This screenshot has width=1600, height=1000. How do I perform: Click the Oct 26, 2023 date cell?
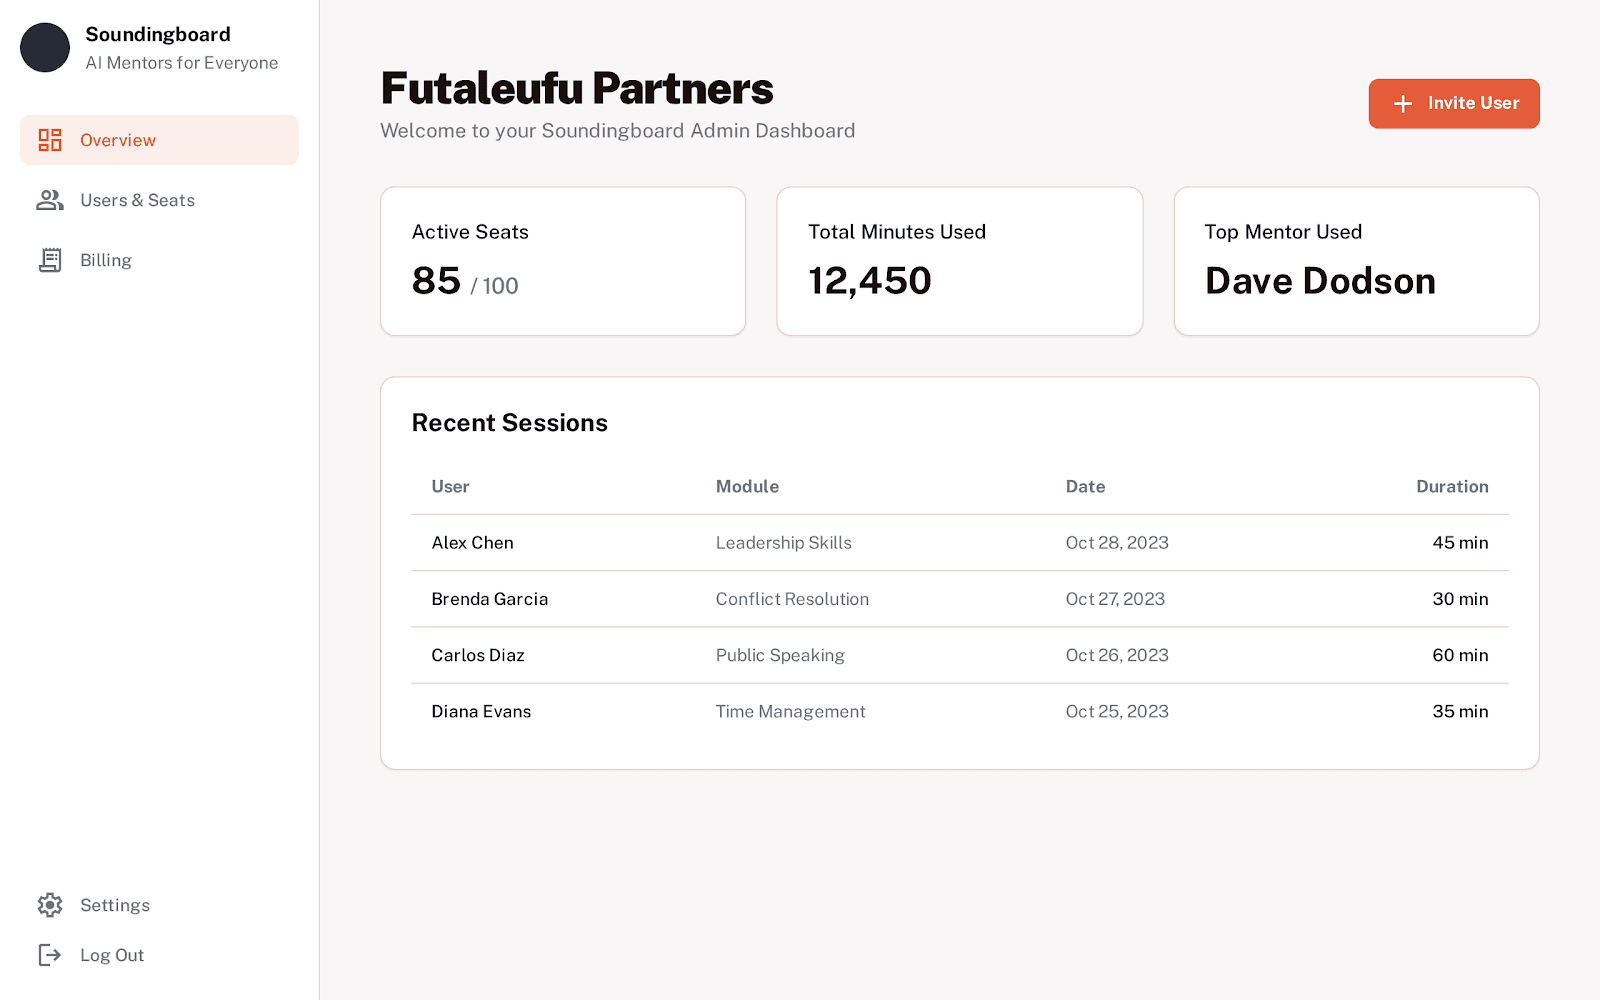pyautogui.click(x=1117, y=655)
